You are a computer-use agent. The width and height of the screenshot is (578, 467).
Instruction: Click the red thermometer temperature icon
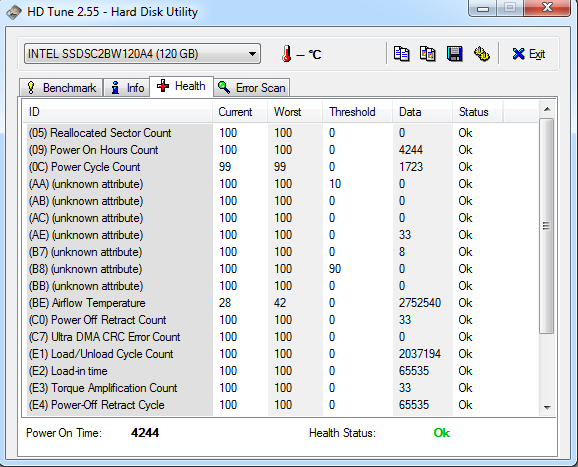[287, 54]
